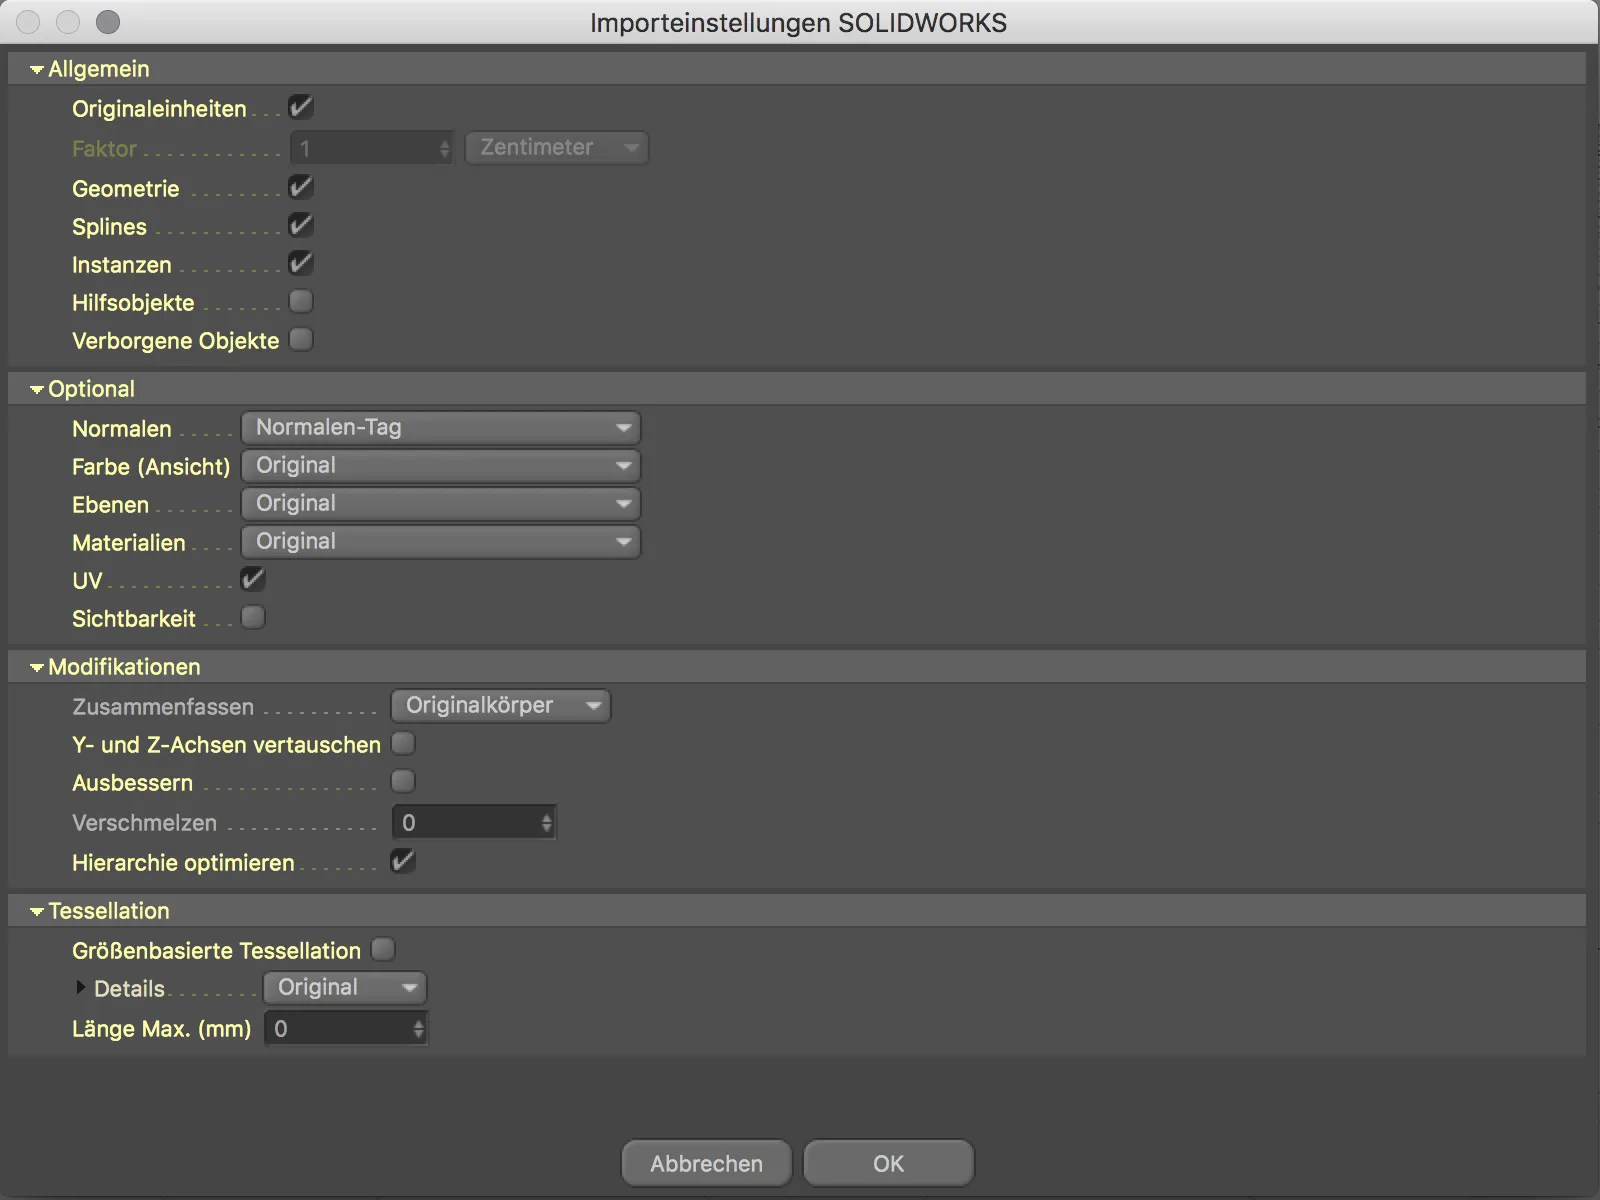Confirm with the OK button
Viewport: 1600px width, 1200px height.
[x=889, y=1163]
